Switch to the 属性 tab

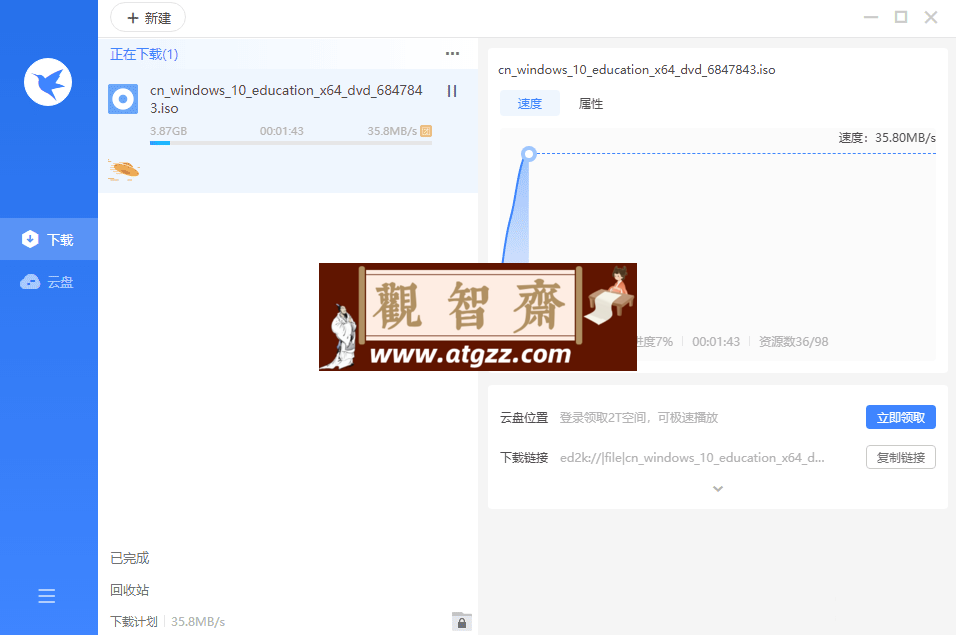pyautogui.click(x=590, y=104)
